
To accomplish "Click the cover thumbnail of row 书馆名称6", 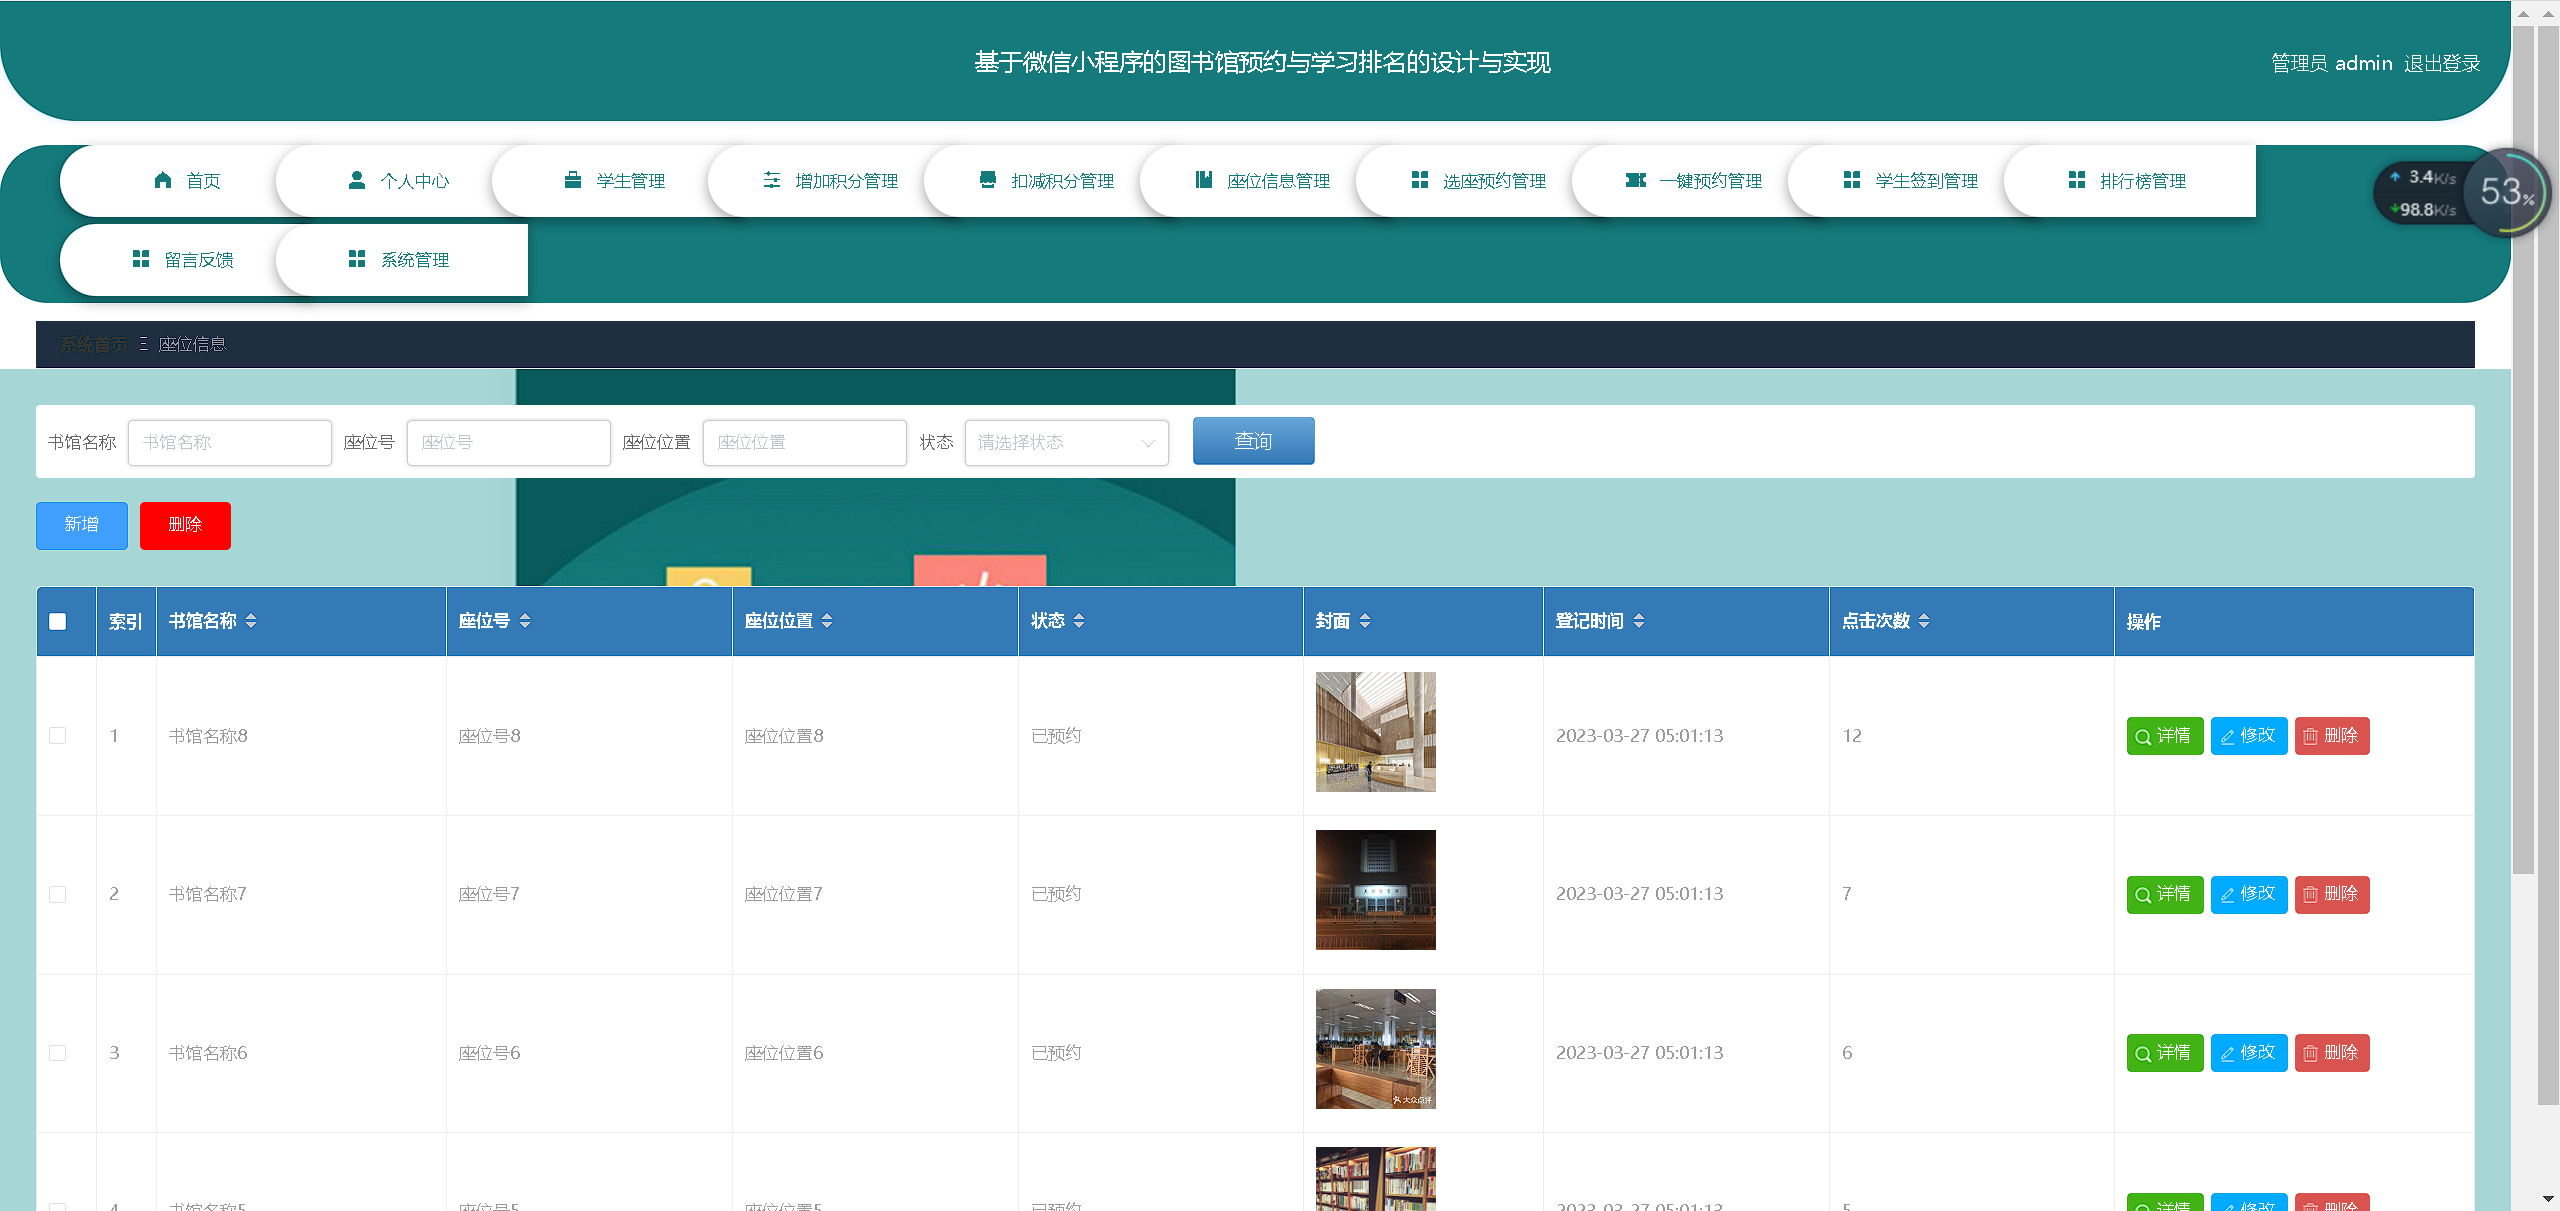I will point(1375,1049).
